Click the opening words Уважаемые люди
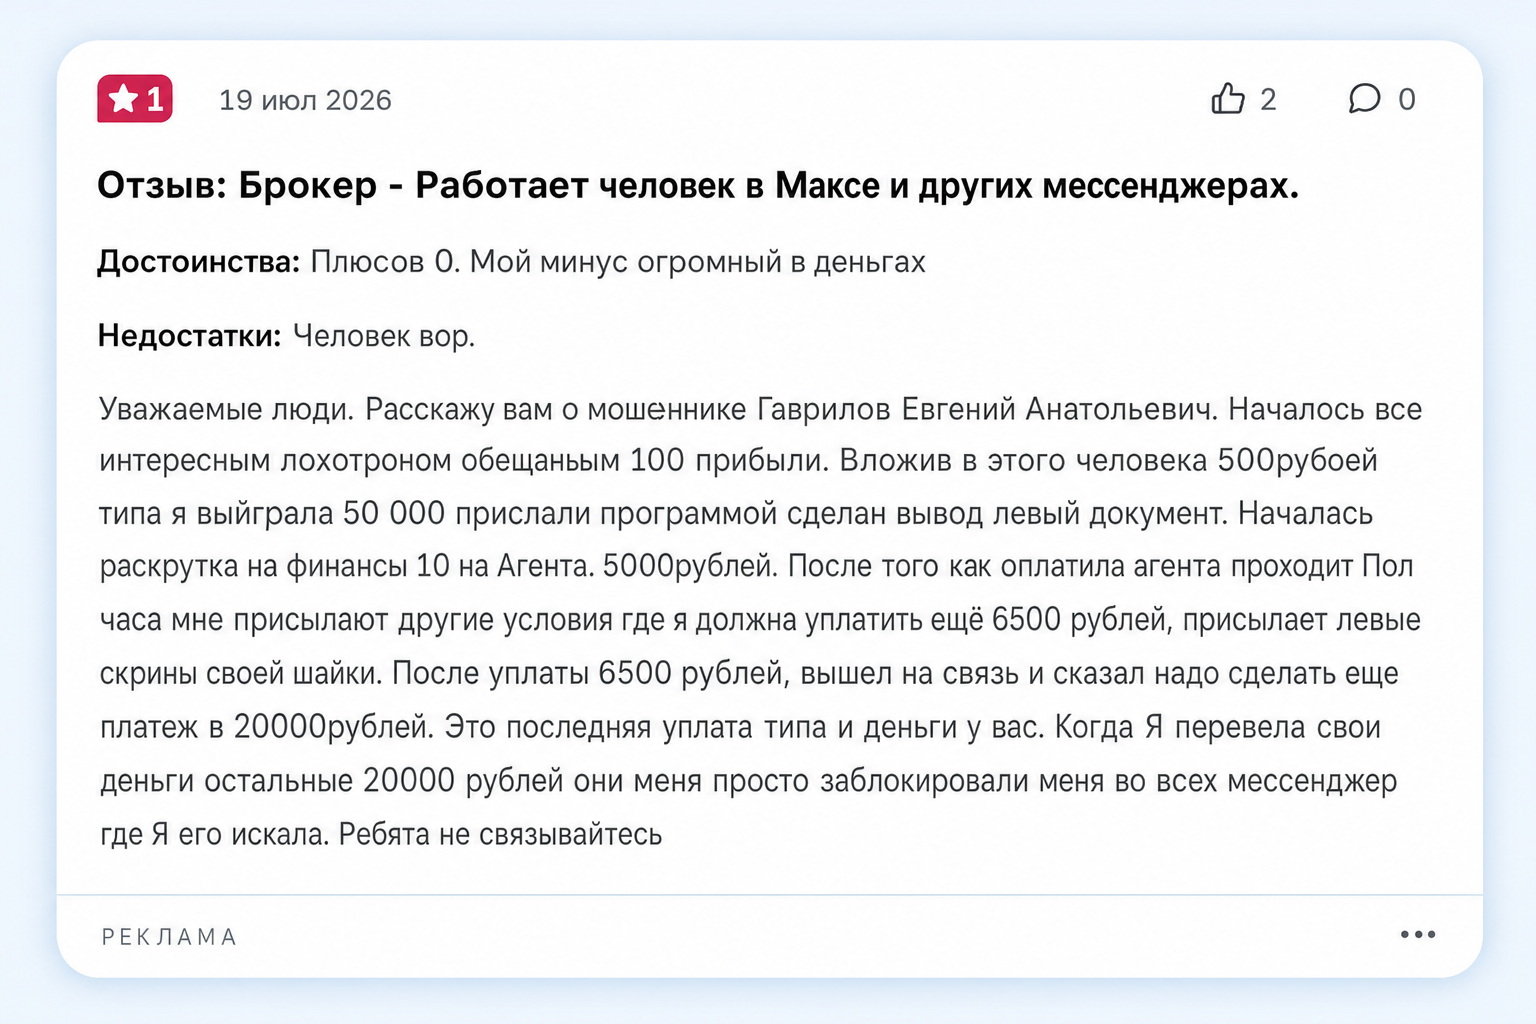The width and height of the screenshot is (1536, 1024). [227, 409]
